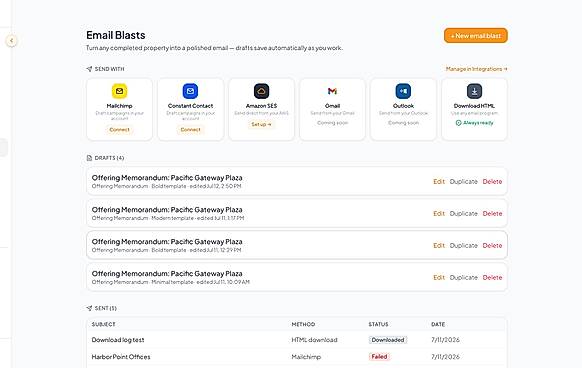This screenshot has height=368, width=582.
Task: Duplicate the Minimal template draft
Action: (464, 277)
